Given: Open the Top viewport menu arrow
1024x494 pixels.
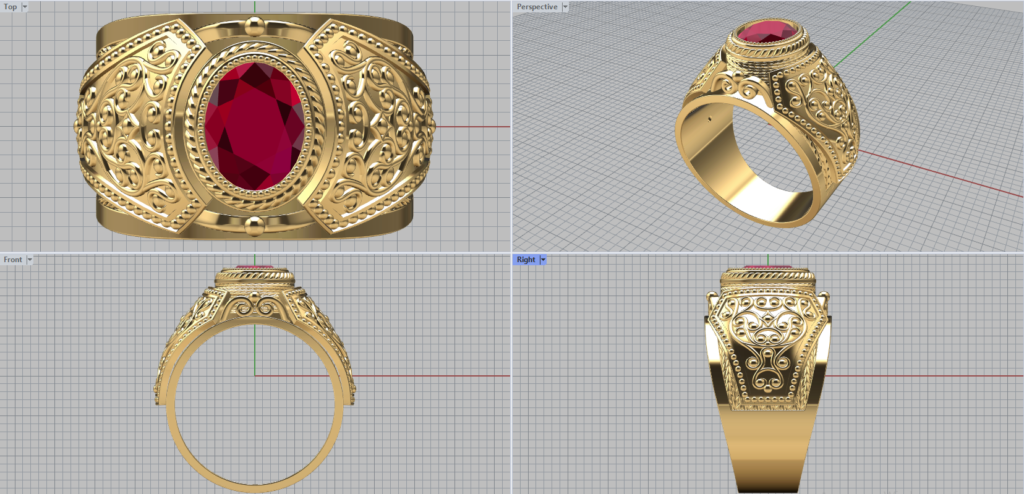Looking at the screenshot, I should [24, 6].
